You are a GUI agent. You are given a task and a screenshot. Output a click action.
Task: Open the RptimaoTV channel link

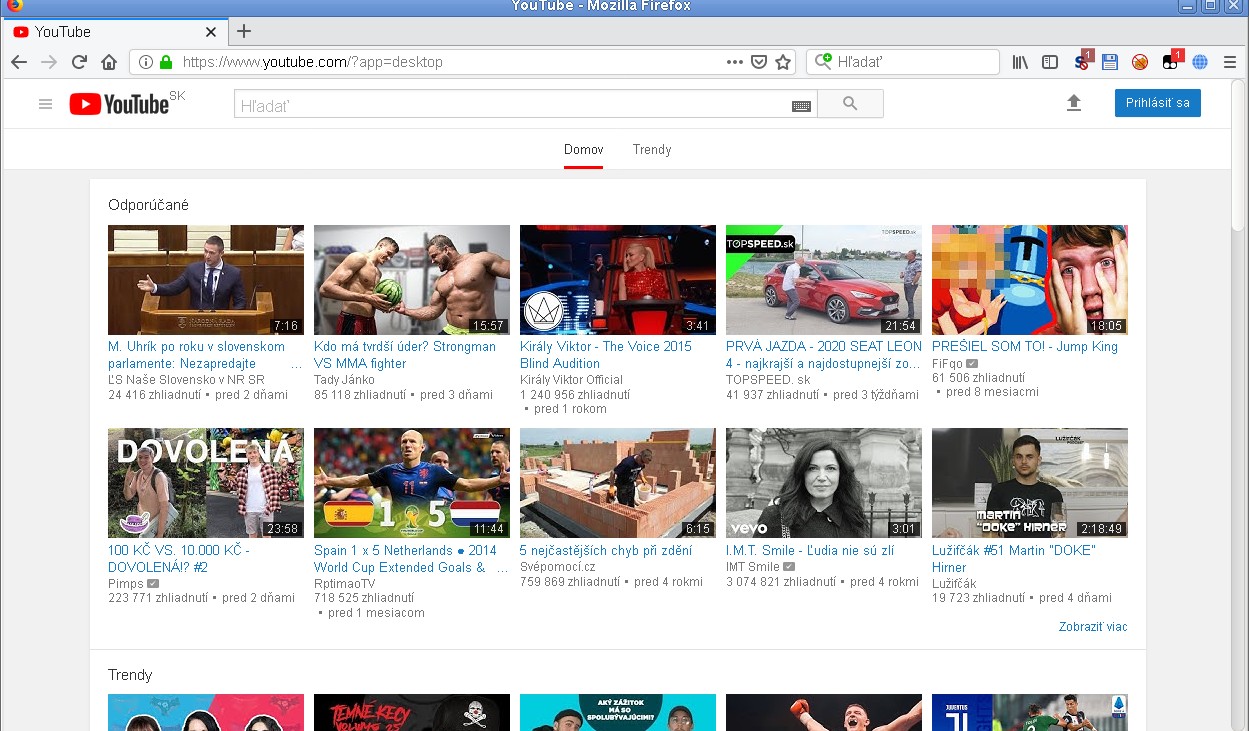click(345, 583)
